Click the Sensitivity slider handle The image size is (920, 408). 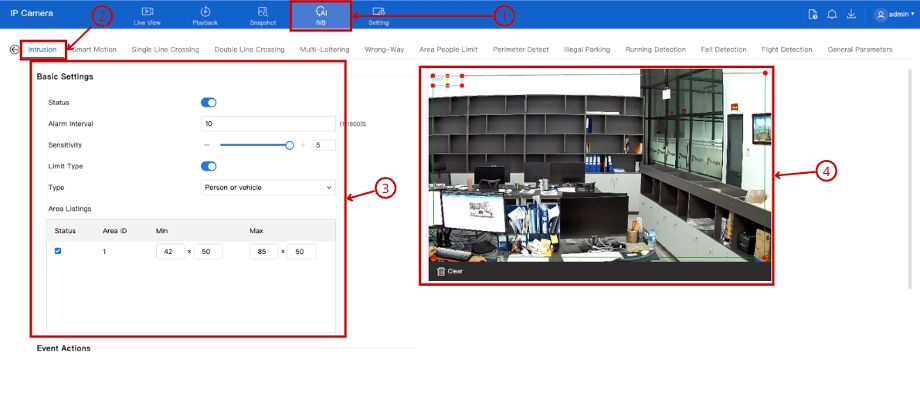pos(289,145)
